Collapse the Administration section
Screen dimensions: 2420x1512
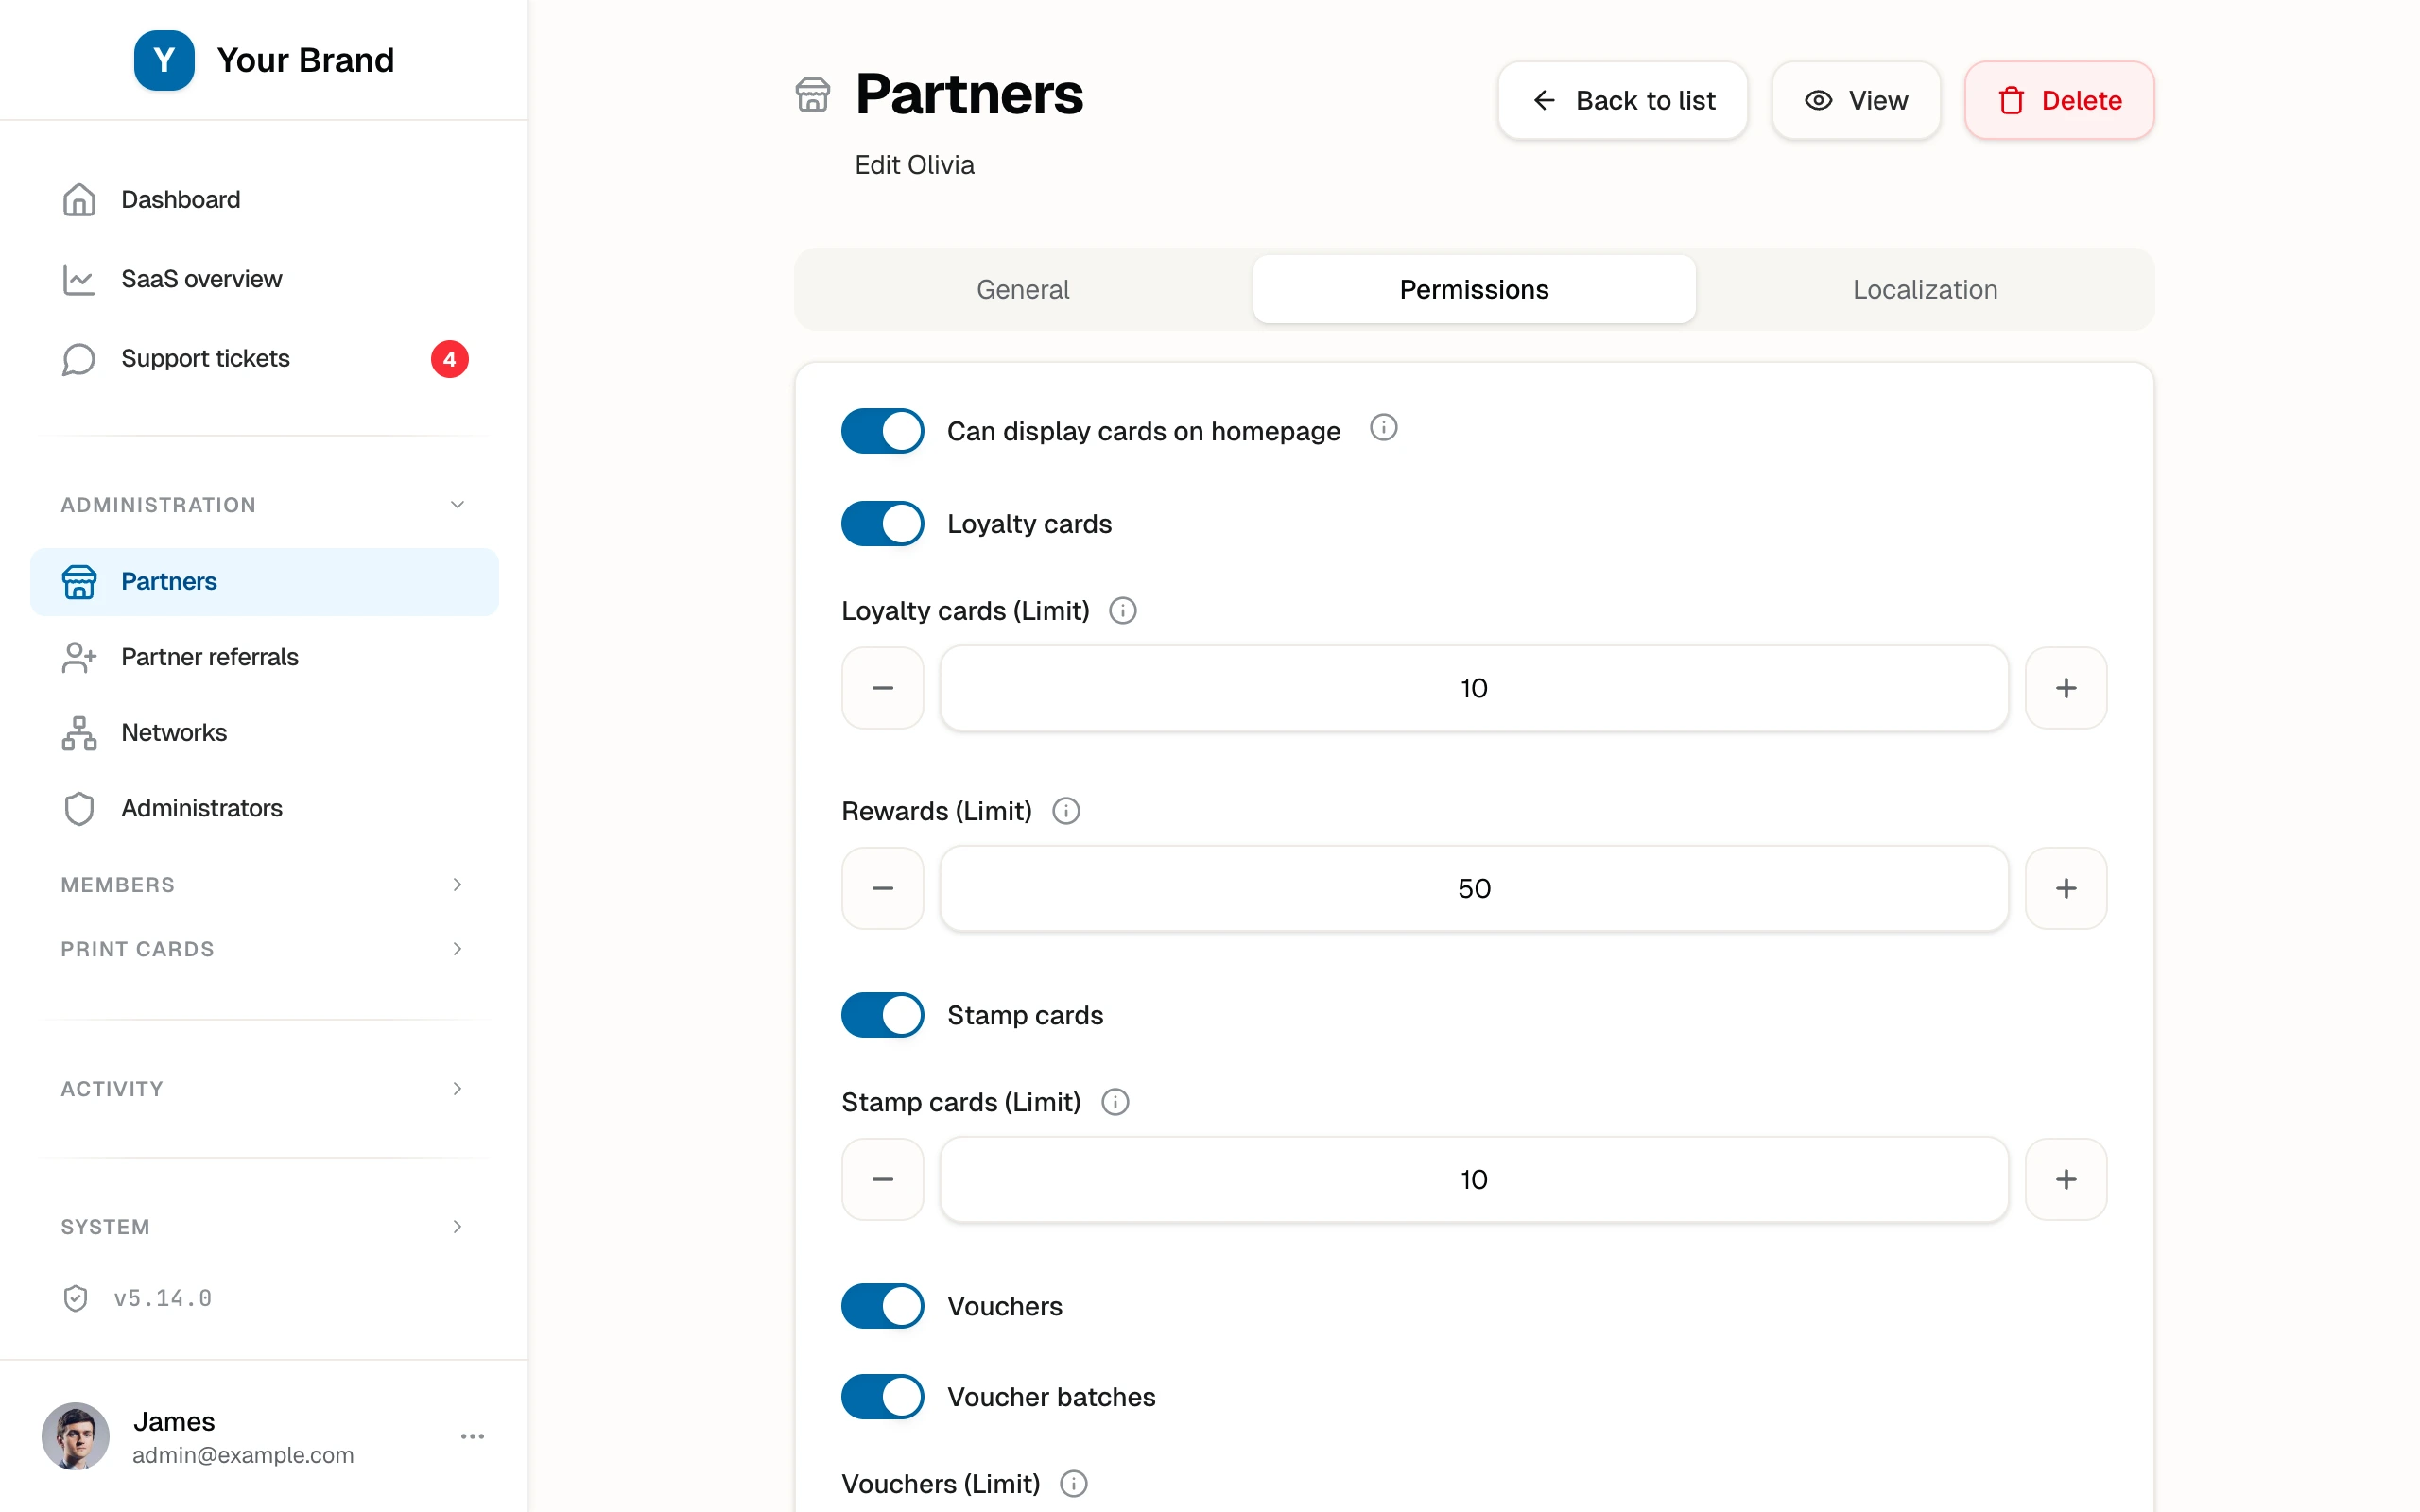click(264, 505)
